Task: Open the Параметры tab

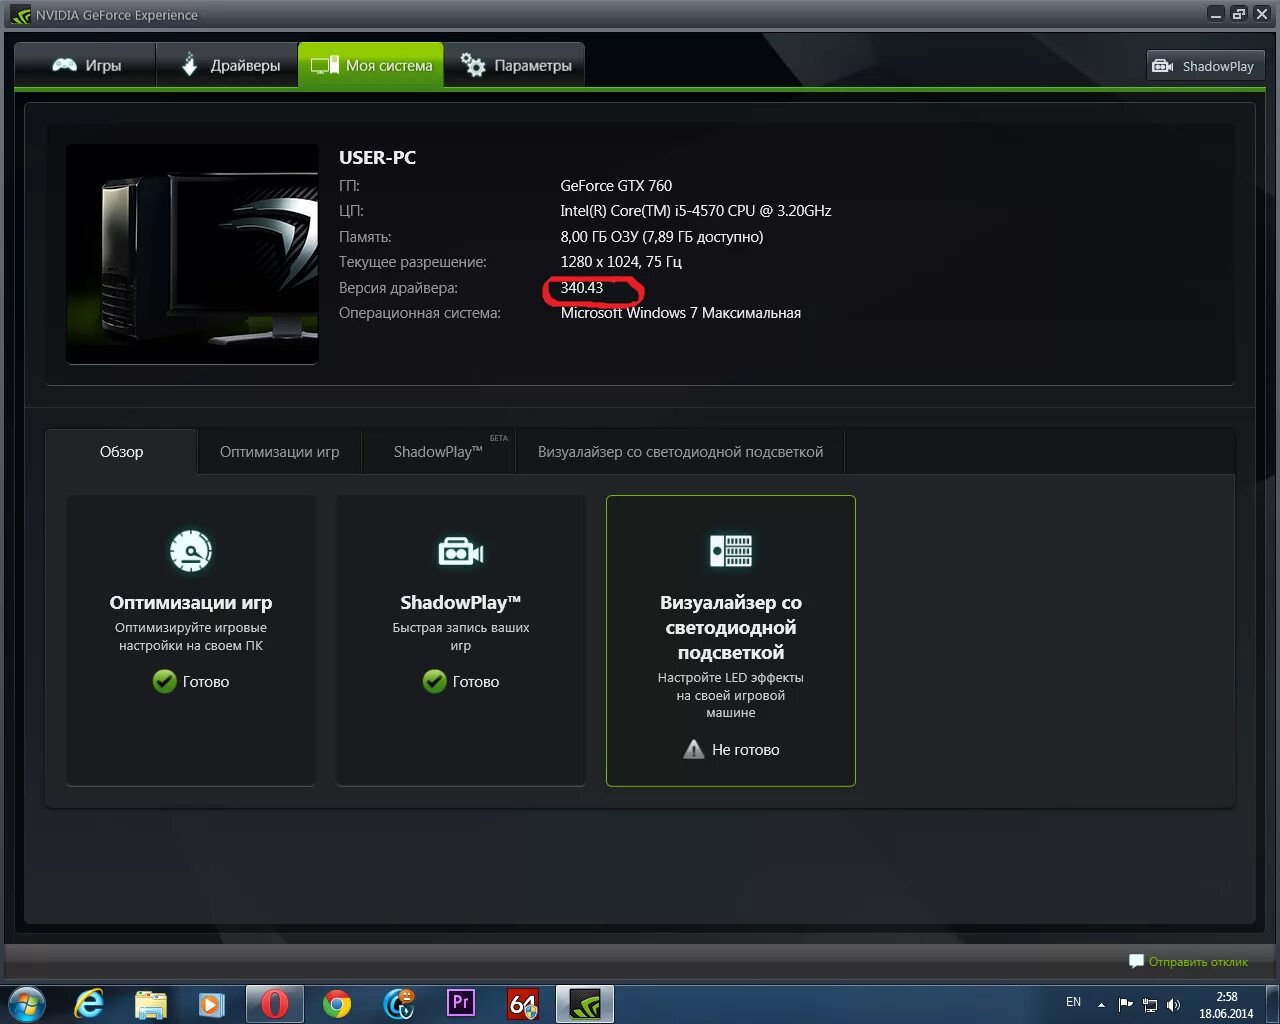Action: coord(515,65)
